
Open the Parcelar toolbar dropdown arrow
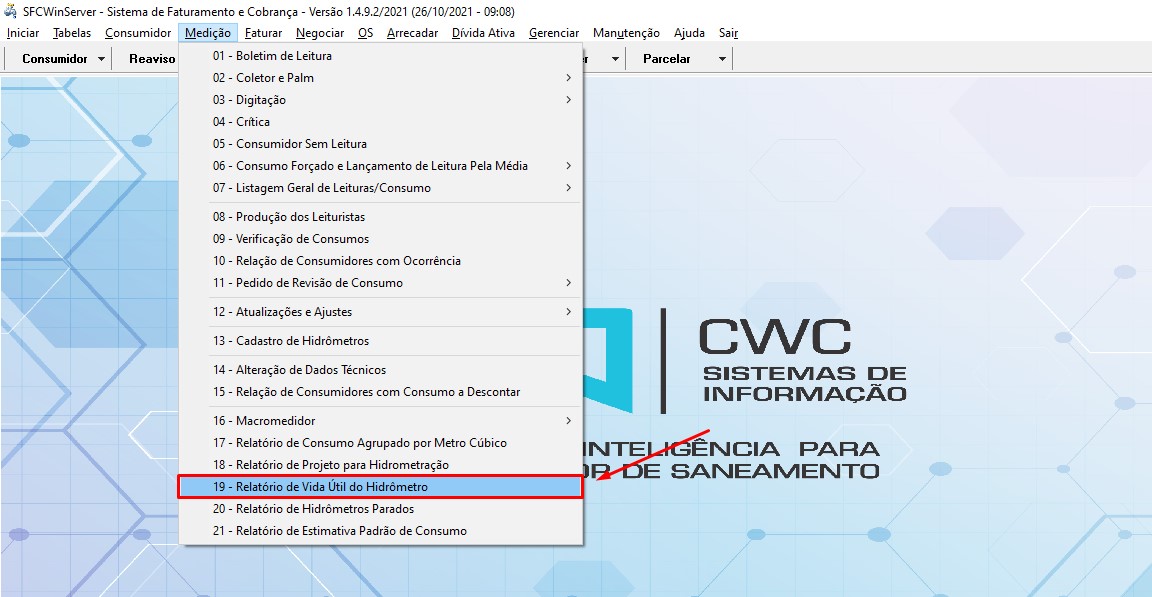click(722, 59)
